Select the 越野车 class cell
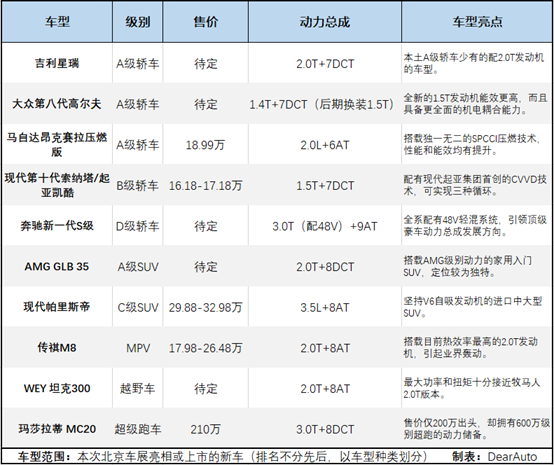554x465 pixels. click(137, 388)
